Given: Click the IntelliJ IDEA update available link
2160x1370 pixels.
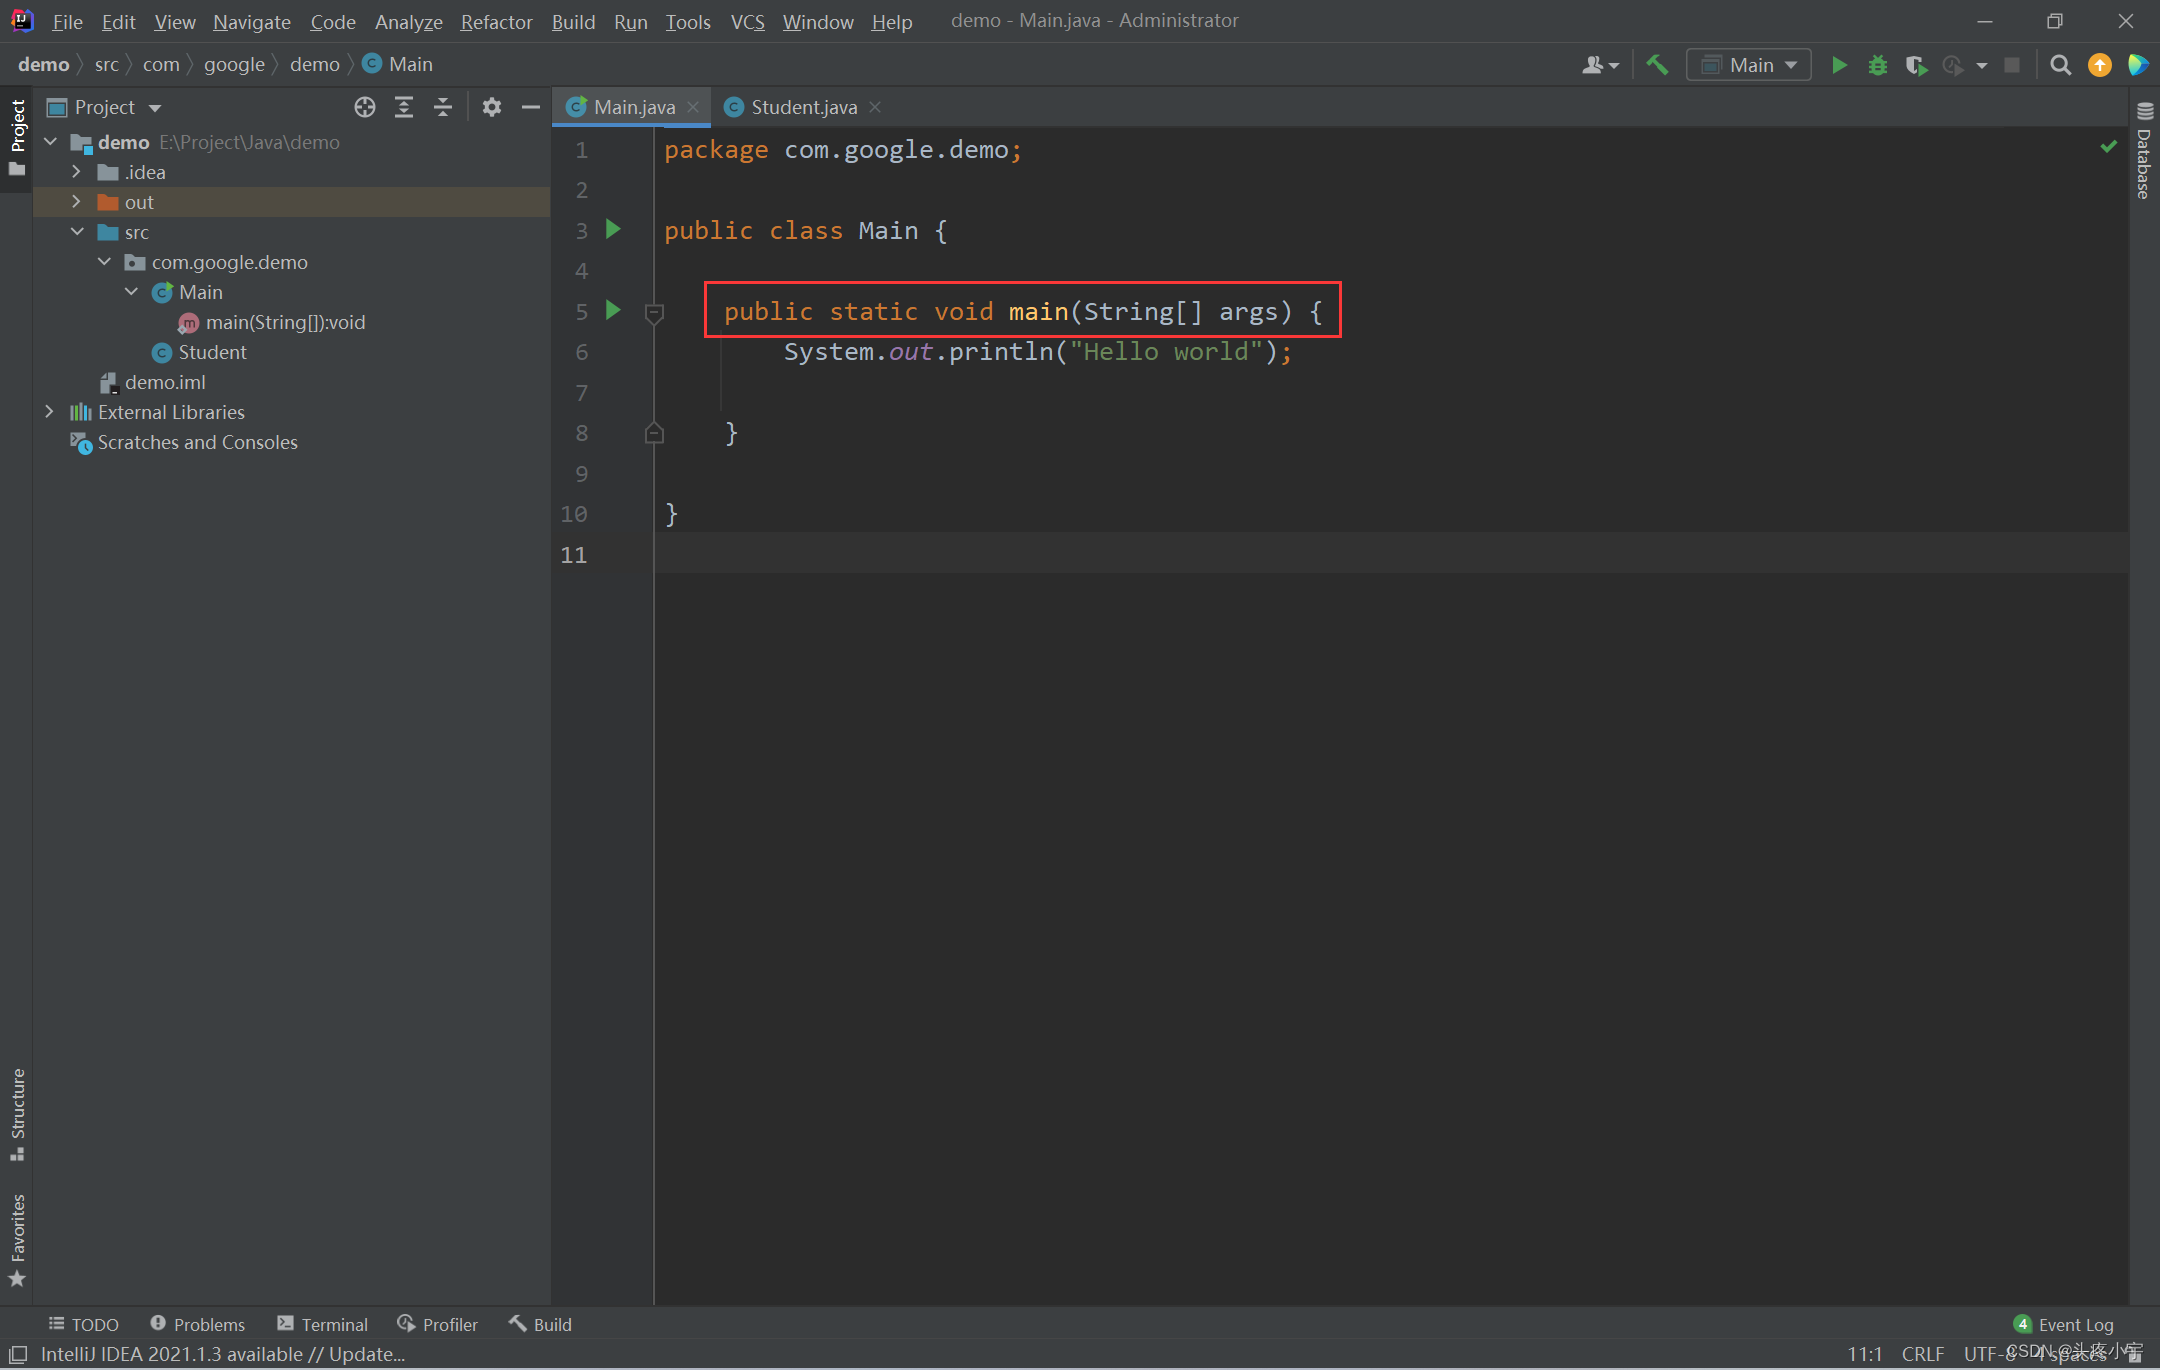Looking at the screenshot, I should point(220,1354).
